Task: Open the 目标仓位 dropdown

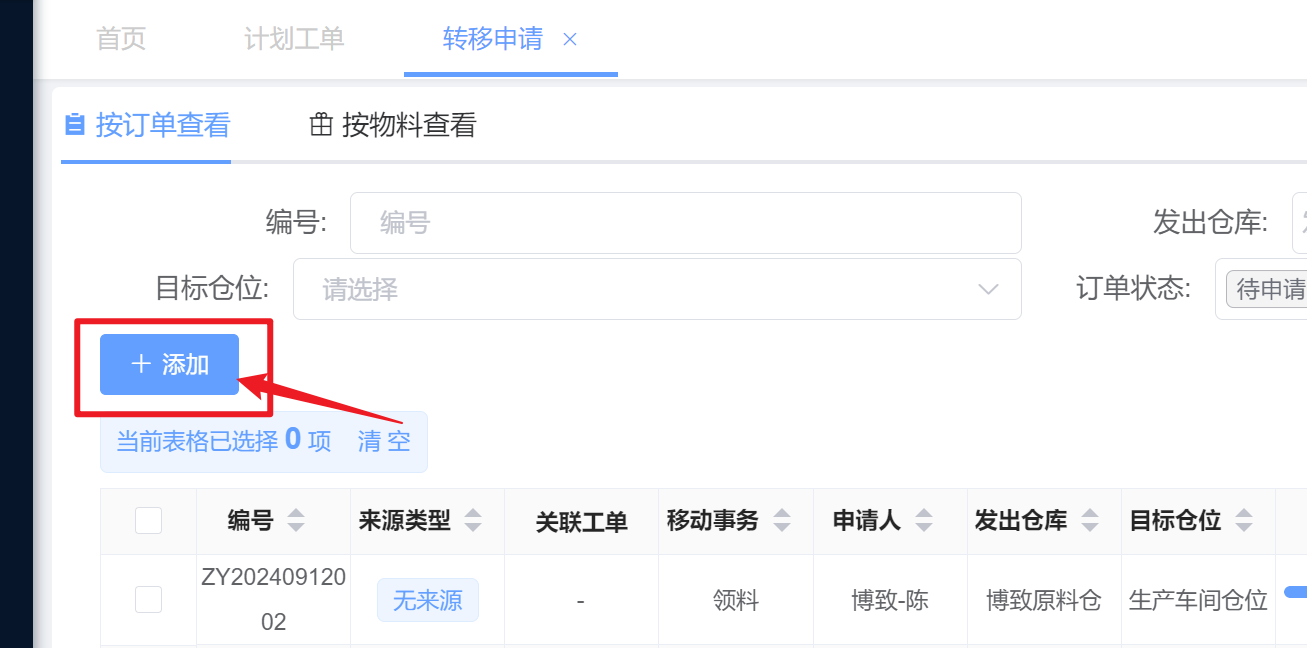Action: click(657, 289)
